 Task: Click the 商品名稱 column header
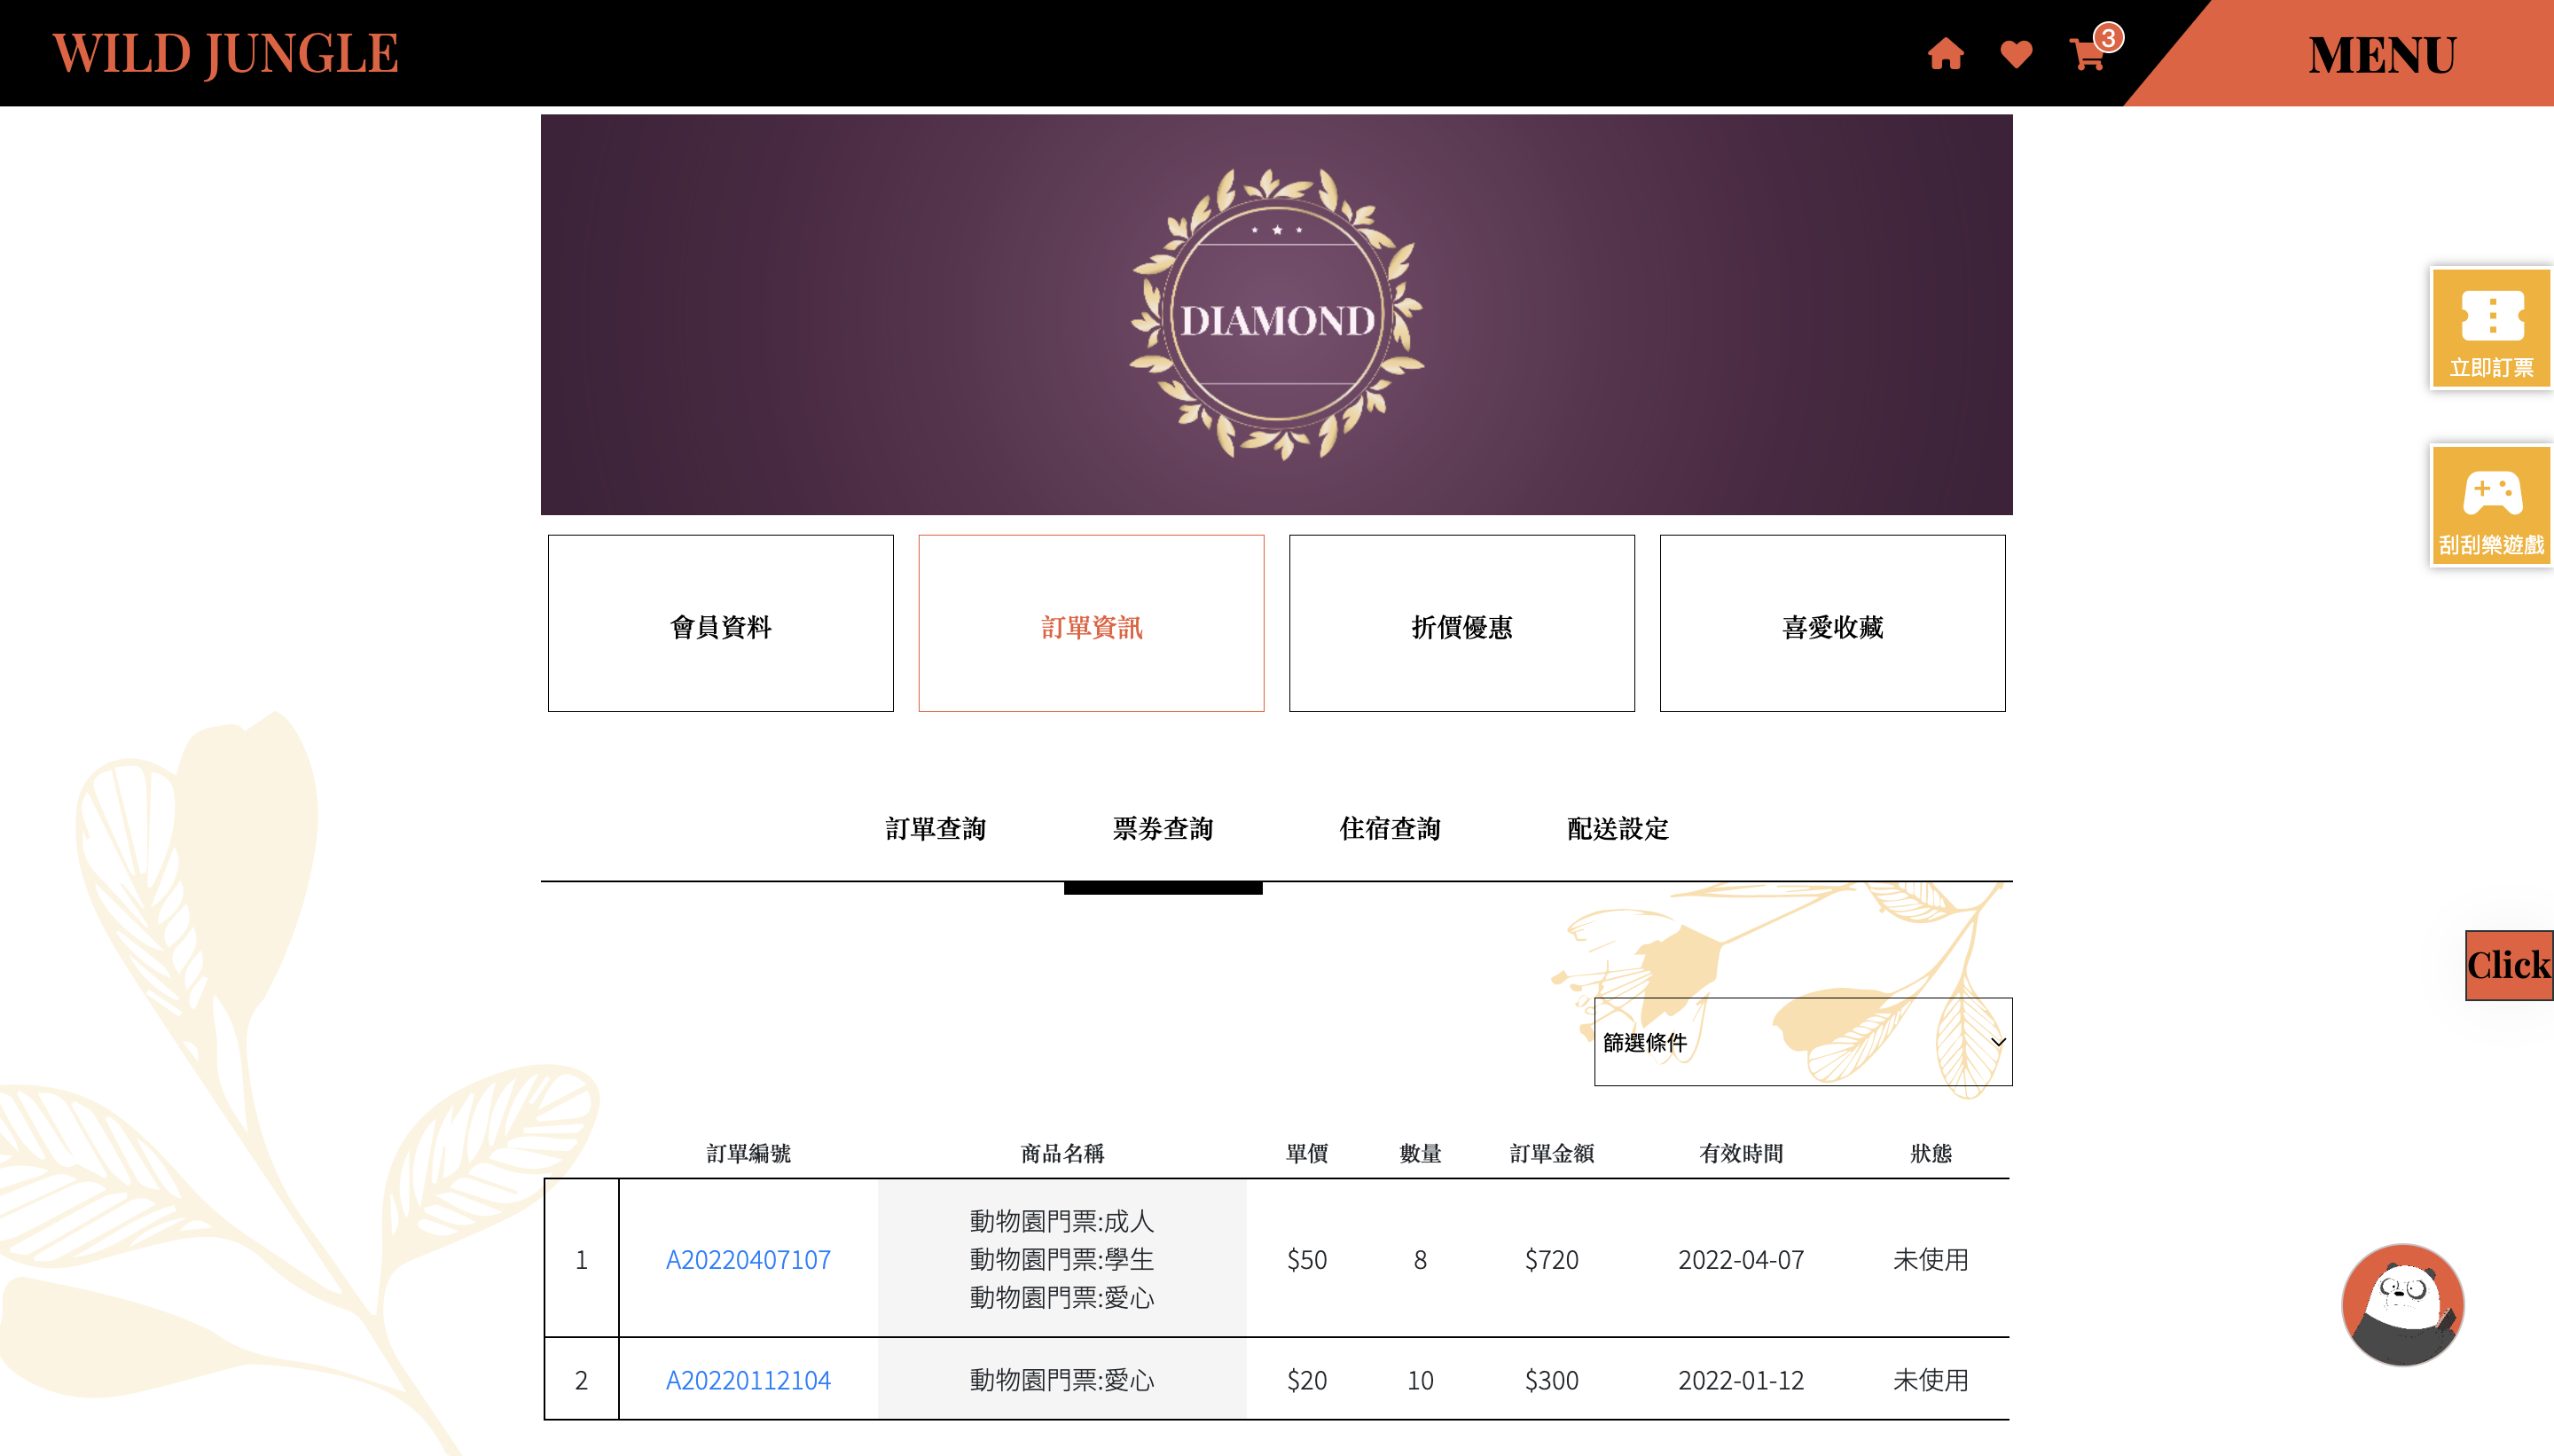pos(1062,1153)
